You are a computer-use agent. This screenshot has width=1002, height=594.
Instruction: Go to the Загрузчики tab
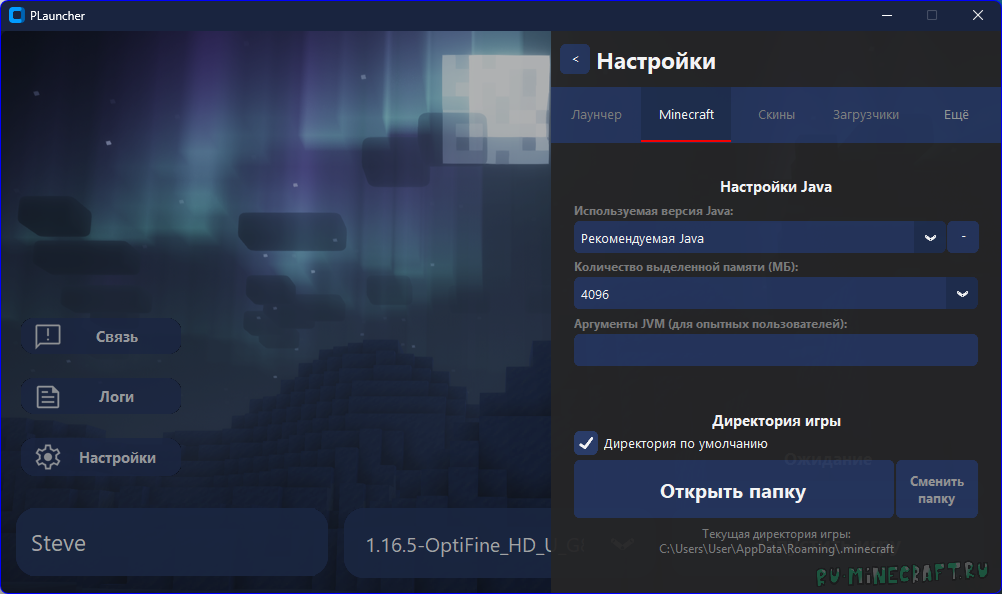[x=866, y=114]
